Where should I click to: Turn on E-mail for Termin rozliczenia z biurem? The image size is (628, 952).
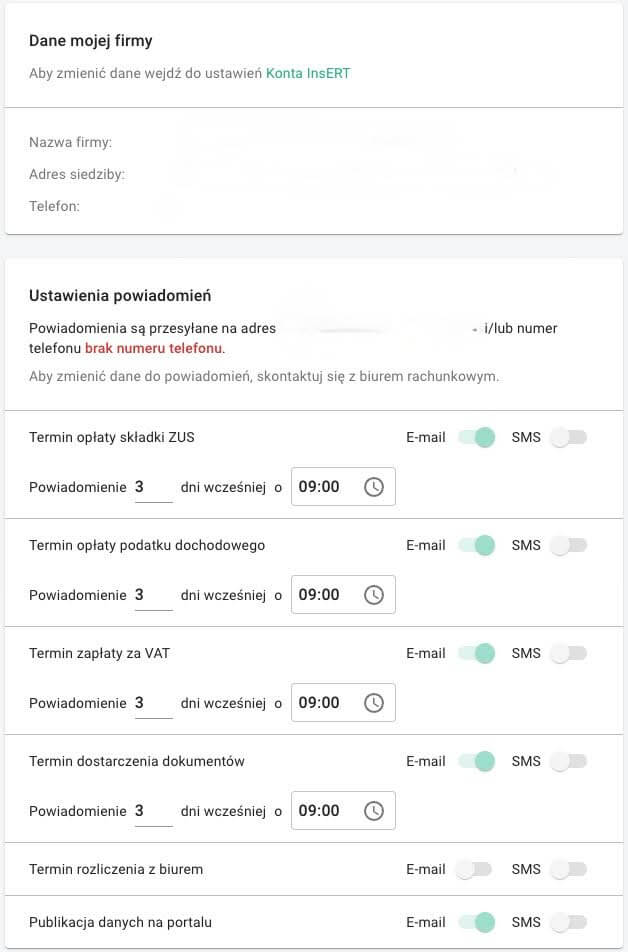(x=473, y=869)
